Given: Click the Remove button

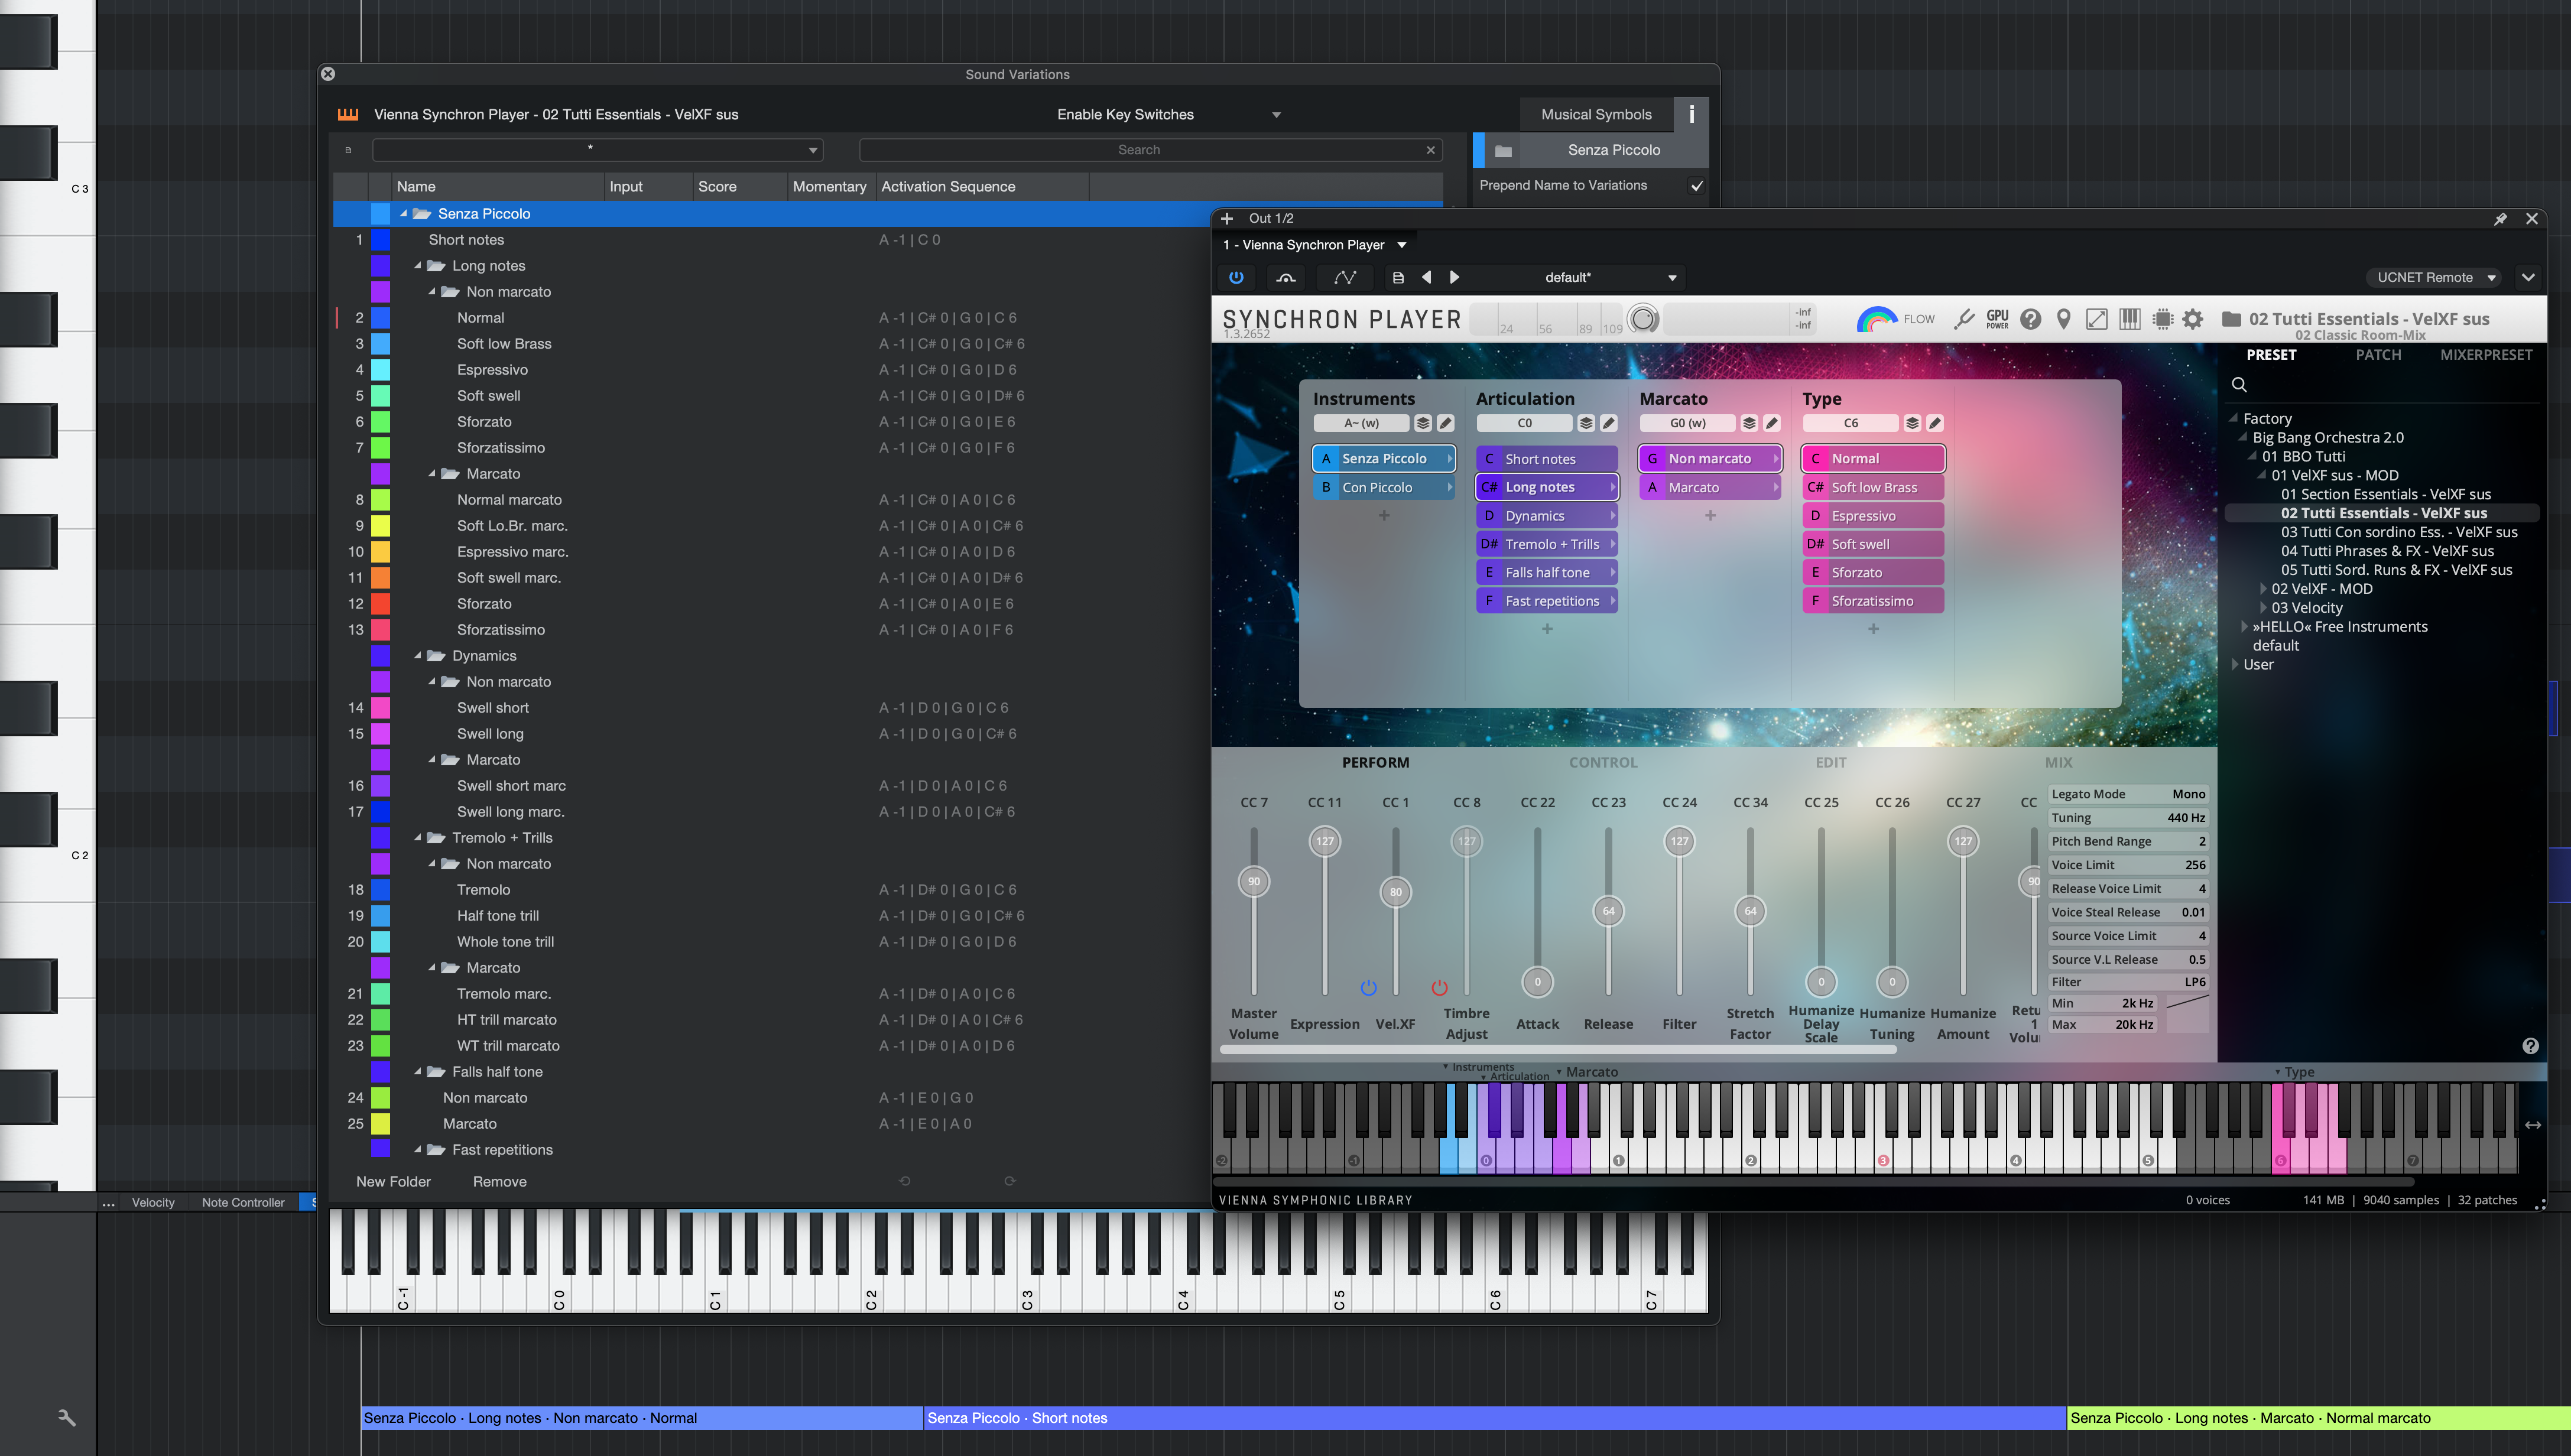Looking at the screenshot, I should [x=499, y=1182].
